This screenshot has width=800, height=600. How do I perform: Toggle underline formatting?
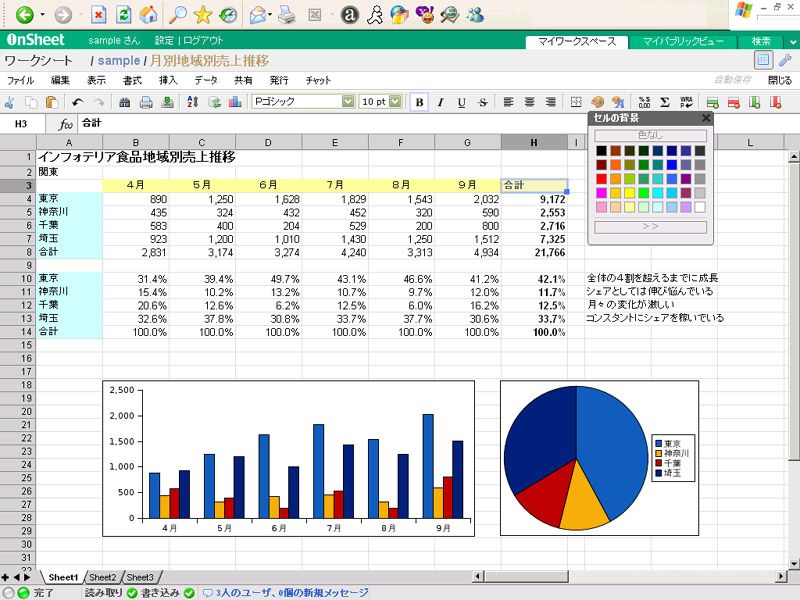point(462,103)
